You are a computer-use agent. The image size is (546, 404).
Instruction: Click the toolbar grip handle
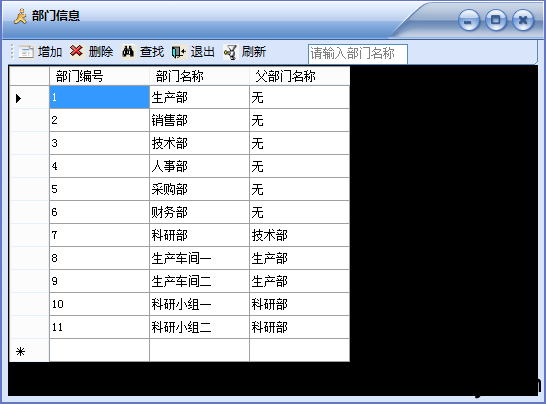click(x=12, y=52)
